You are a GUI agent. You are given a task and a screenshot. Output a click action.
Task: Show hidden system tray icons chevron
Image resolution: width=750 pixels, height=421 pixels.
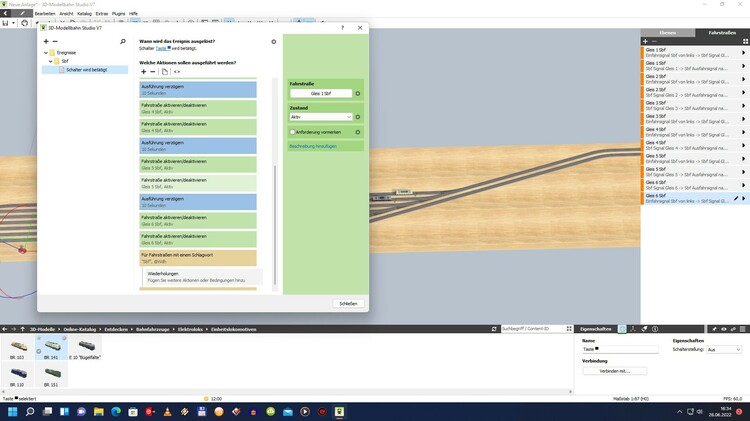pos(679,412)
